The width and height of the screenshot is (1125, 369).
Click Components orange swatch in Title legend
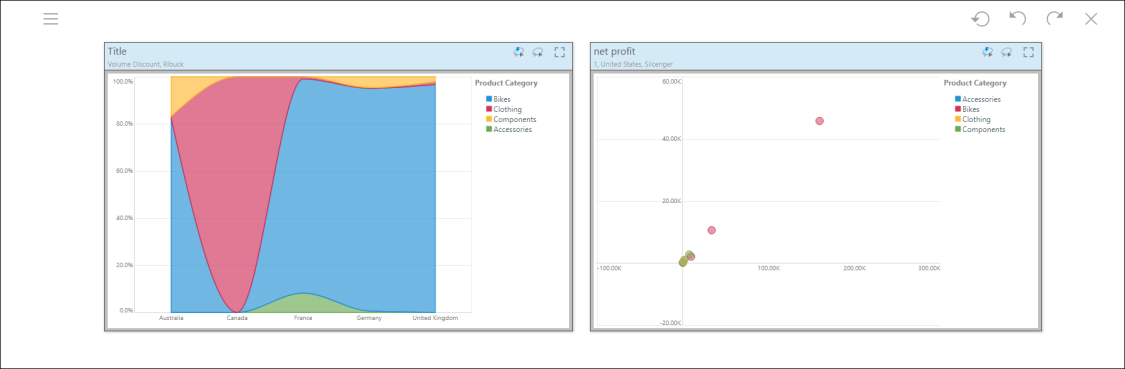tap(489, 119)
